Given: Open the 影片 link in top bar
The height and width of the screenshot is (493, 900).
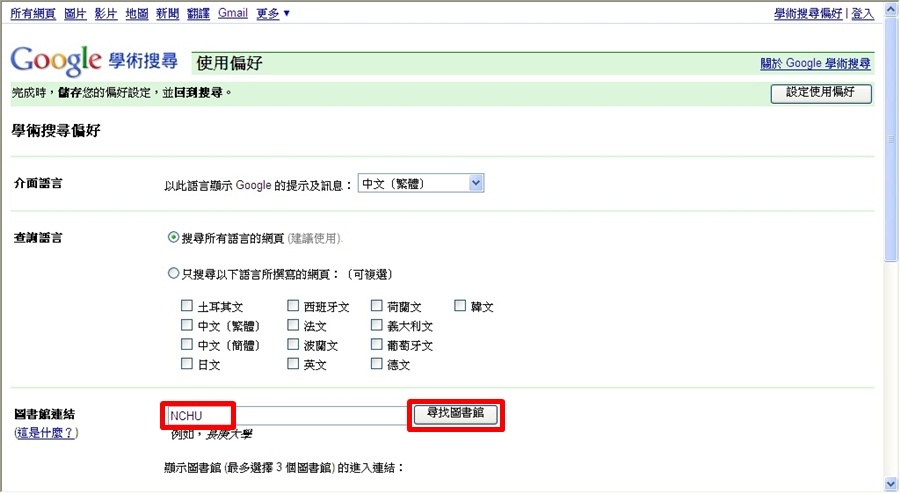Looking at the screenshot, I should tap(106, 13).
